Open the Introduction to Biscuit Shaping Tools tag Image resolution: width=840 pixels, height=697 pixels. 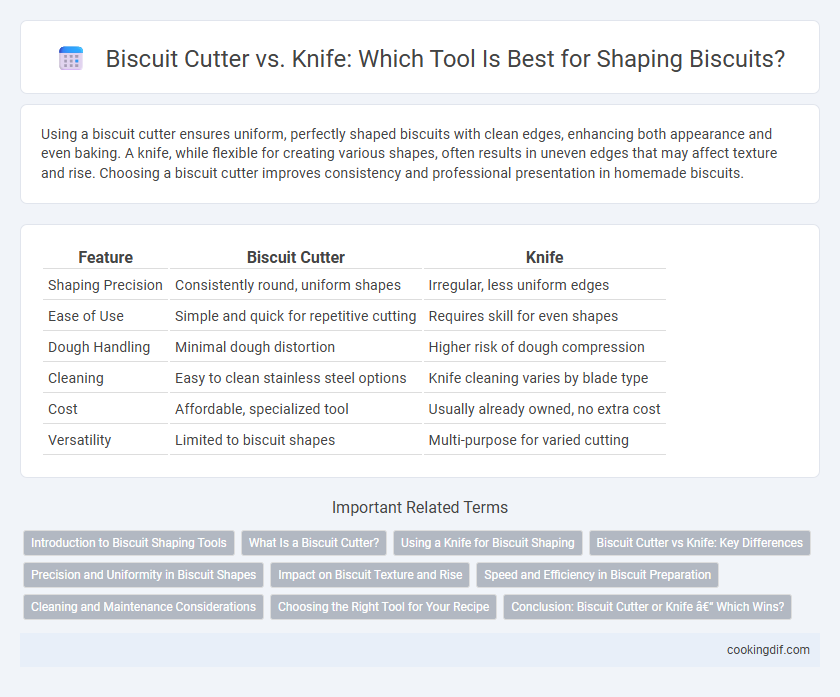point(129,543)
